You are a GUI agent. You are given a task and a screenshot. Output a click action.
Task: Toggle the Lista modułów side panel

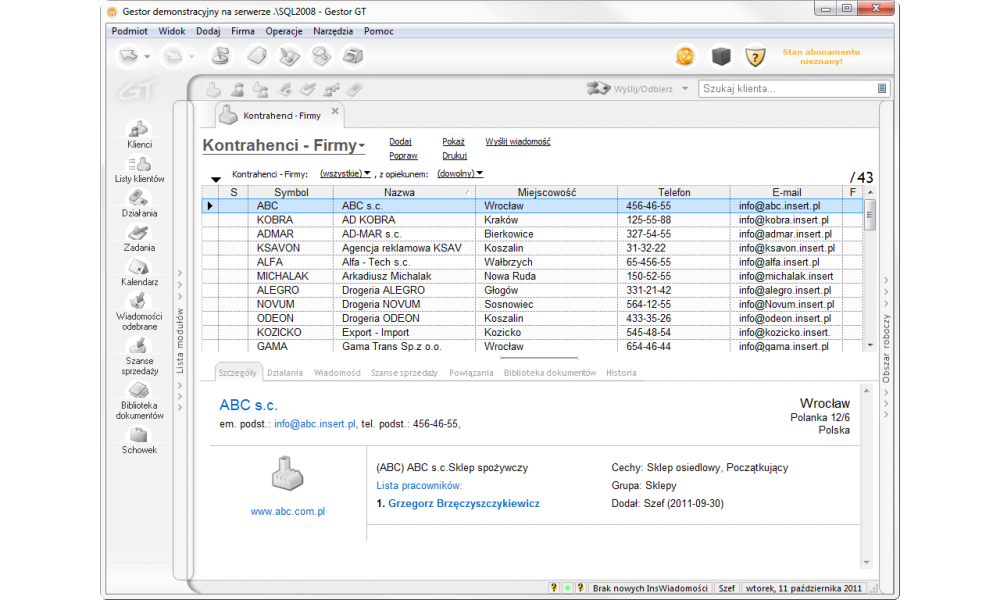click(x=180, y=340)
